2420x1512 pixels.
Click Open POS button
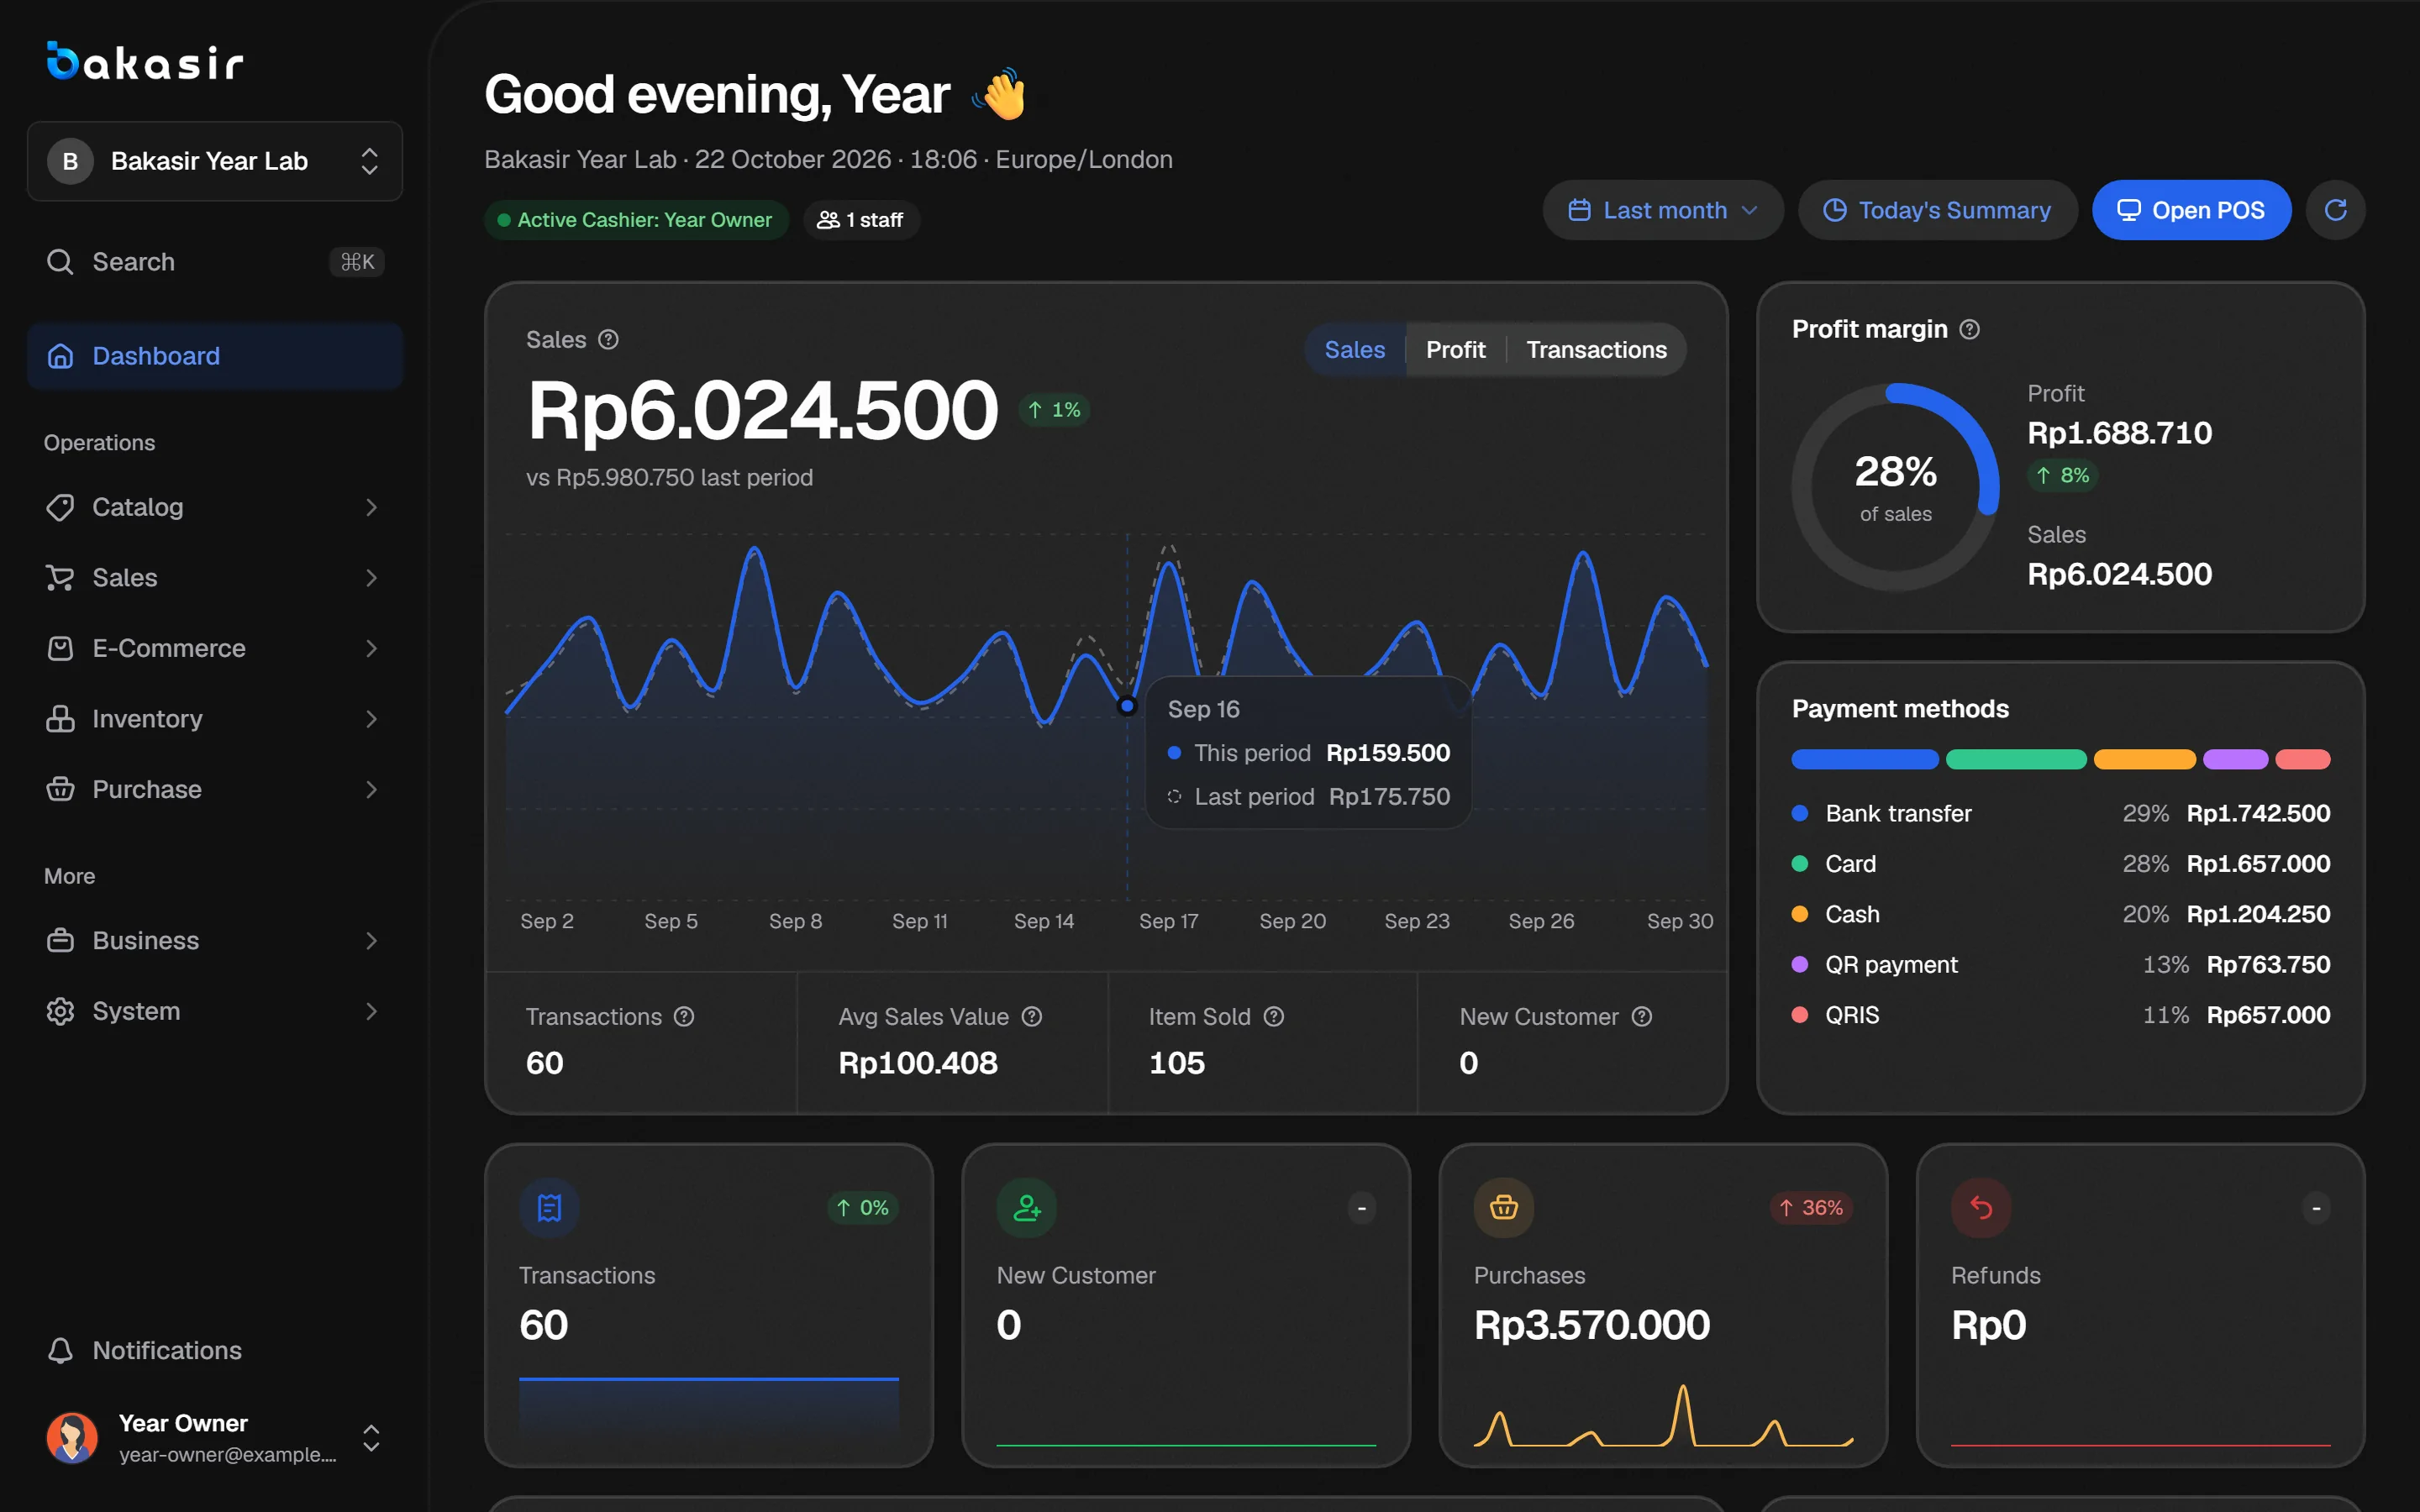2191,210
